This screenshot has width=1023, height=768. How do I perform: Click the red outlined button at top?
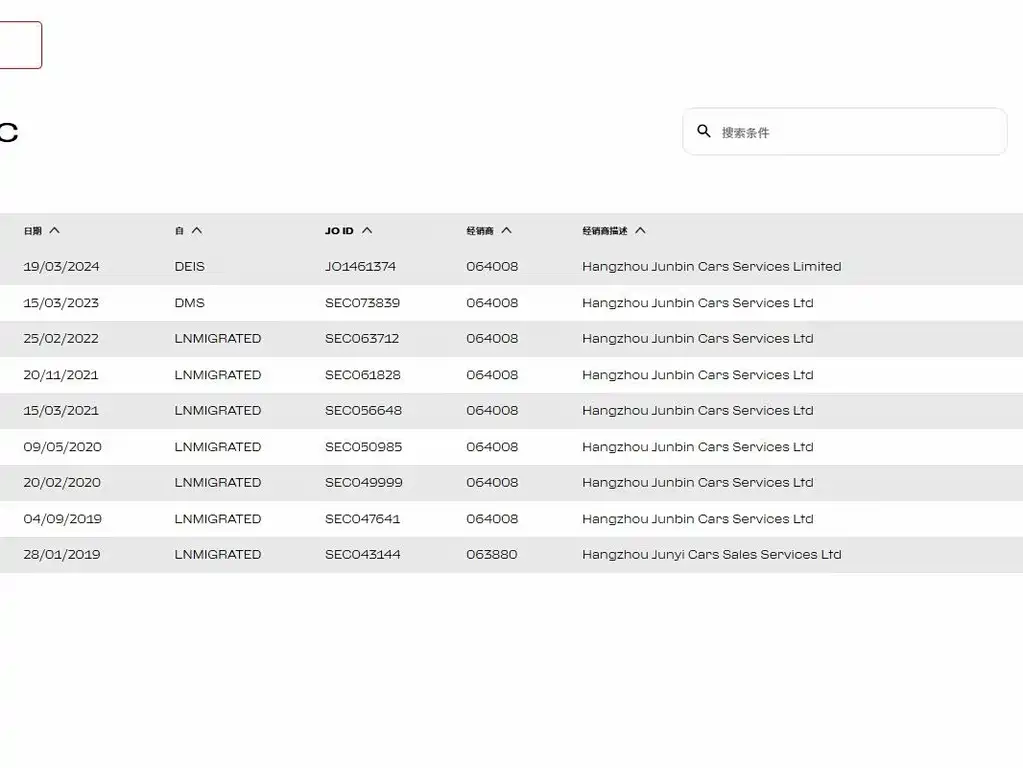tap(20, 45)
